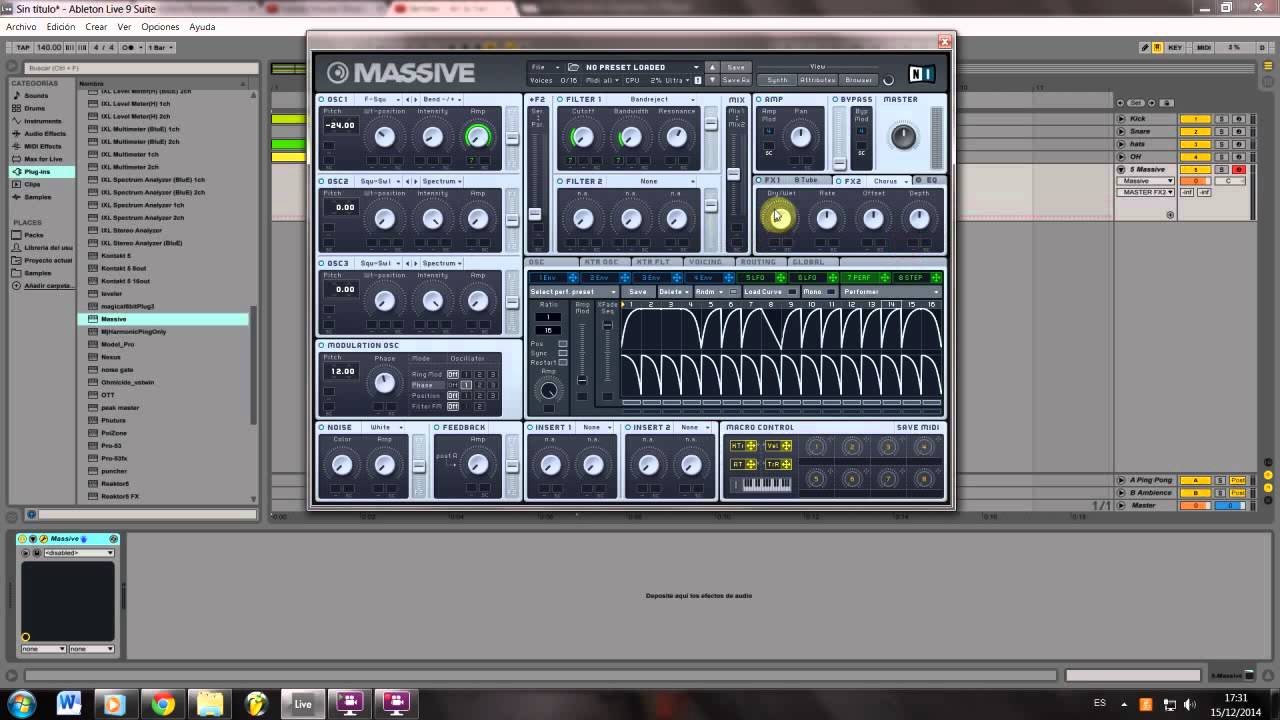The width and height of the screenshot is (1280, 720).
Task: Click the Chorus Dry/Wet knob
Action: (779, 218)
